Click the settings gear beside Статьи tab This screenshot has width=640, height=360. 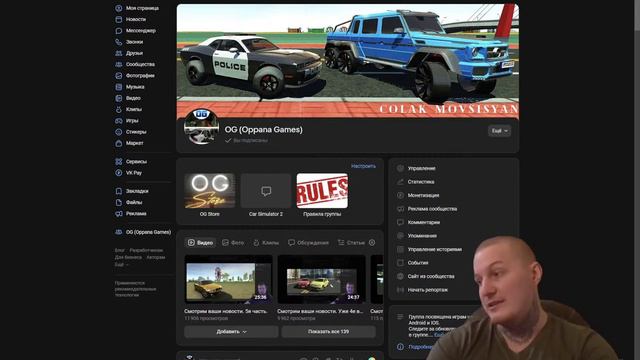pyautogui.click(x=372, y=242)
